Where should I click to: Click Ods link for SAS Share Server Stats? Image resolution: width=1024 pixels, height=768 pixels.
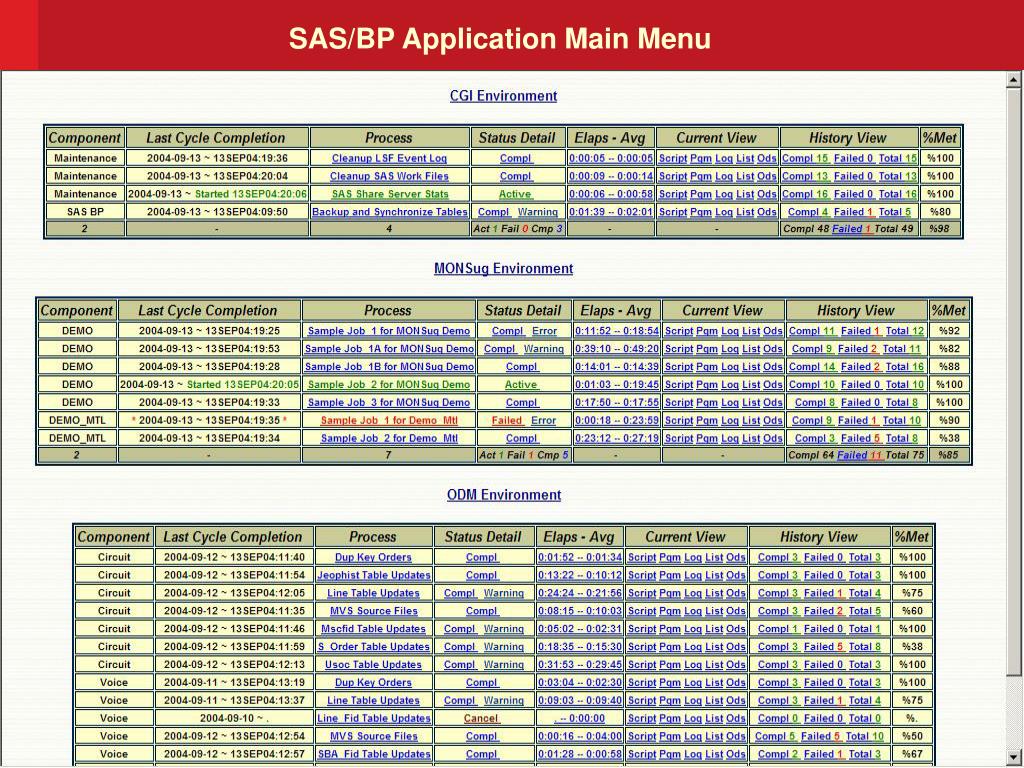coord(767,194)
